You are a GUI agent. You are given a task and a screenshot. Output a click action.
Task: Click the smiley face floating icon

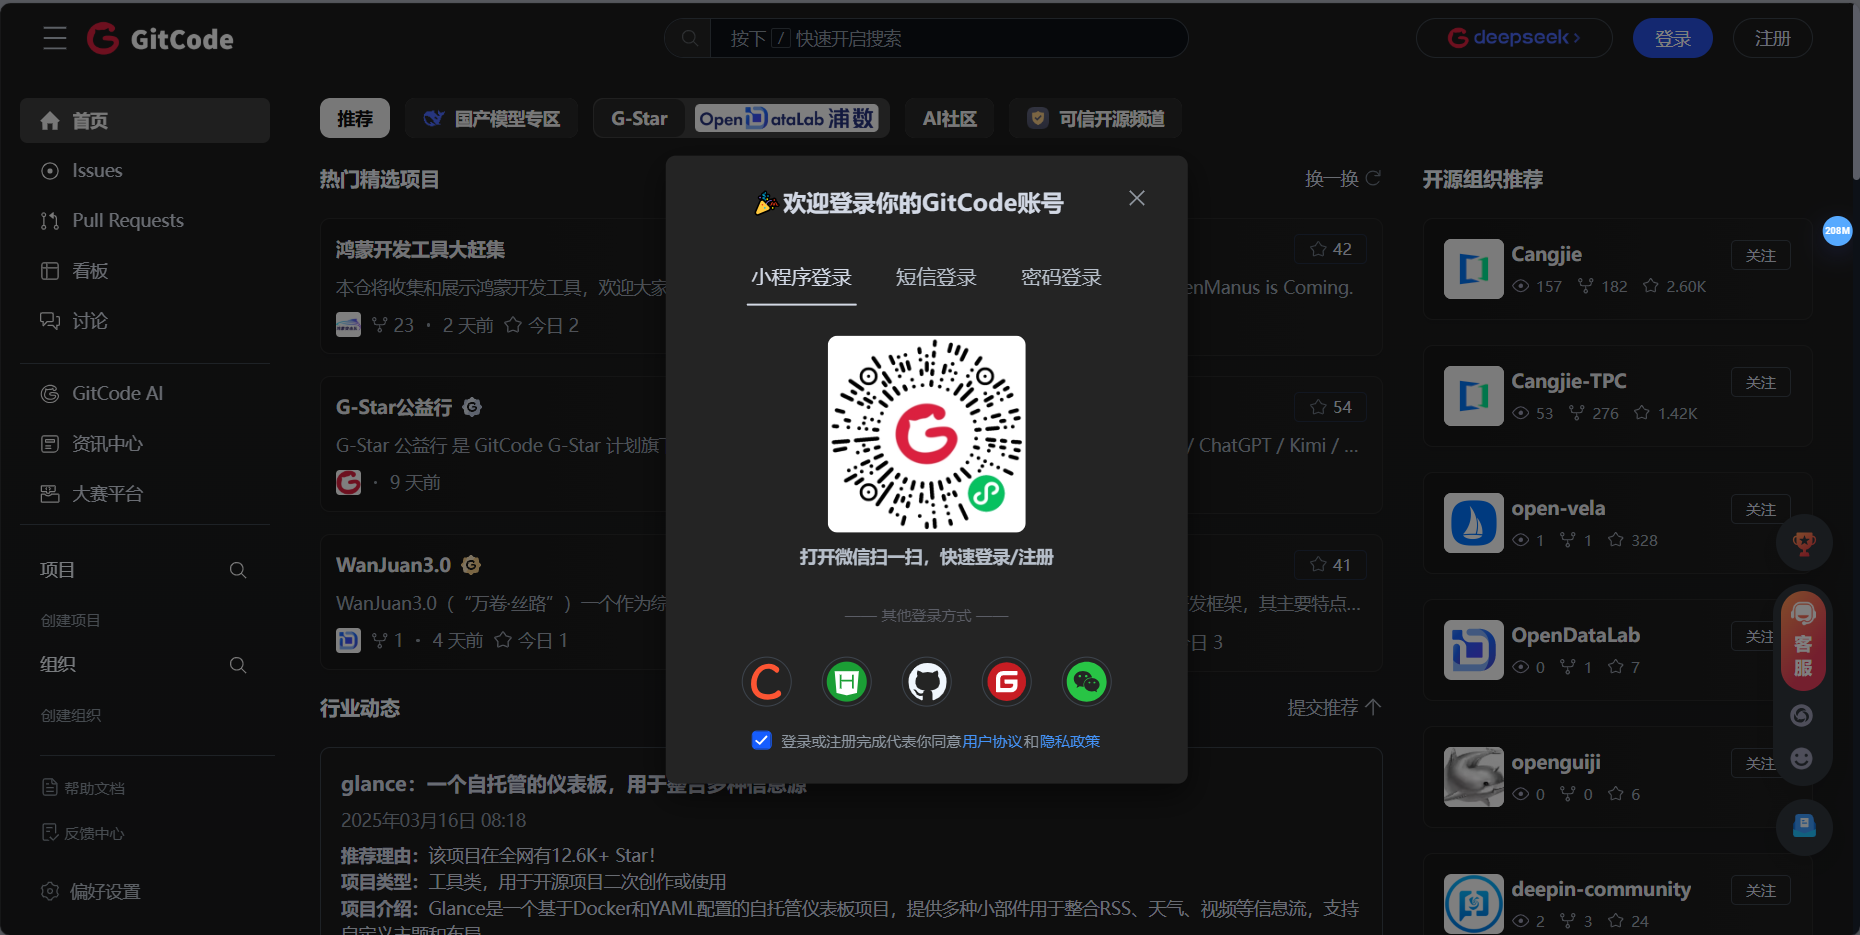click(1801, 758)
